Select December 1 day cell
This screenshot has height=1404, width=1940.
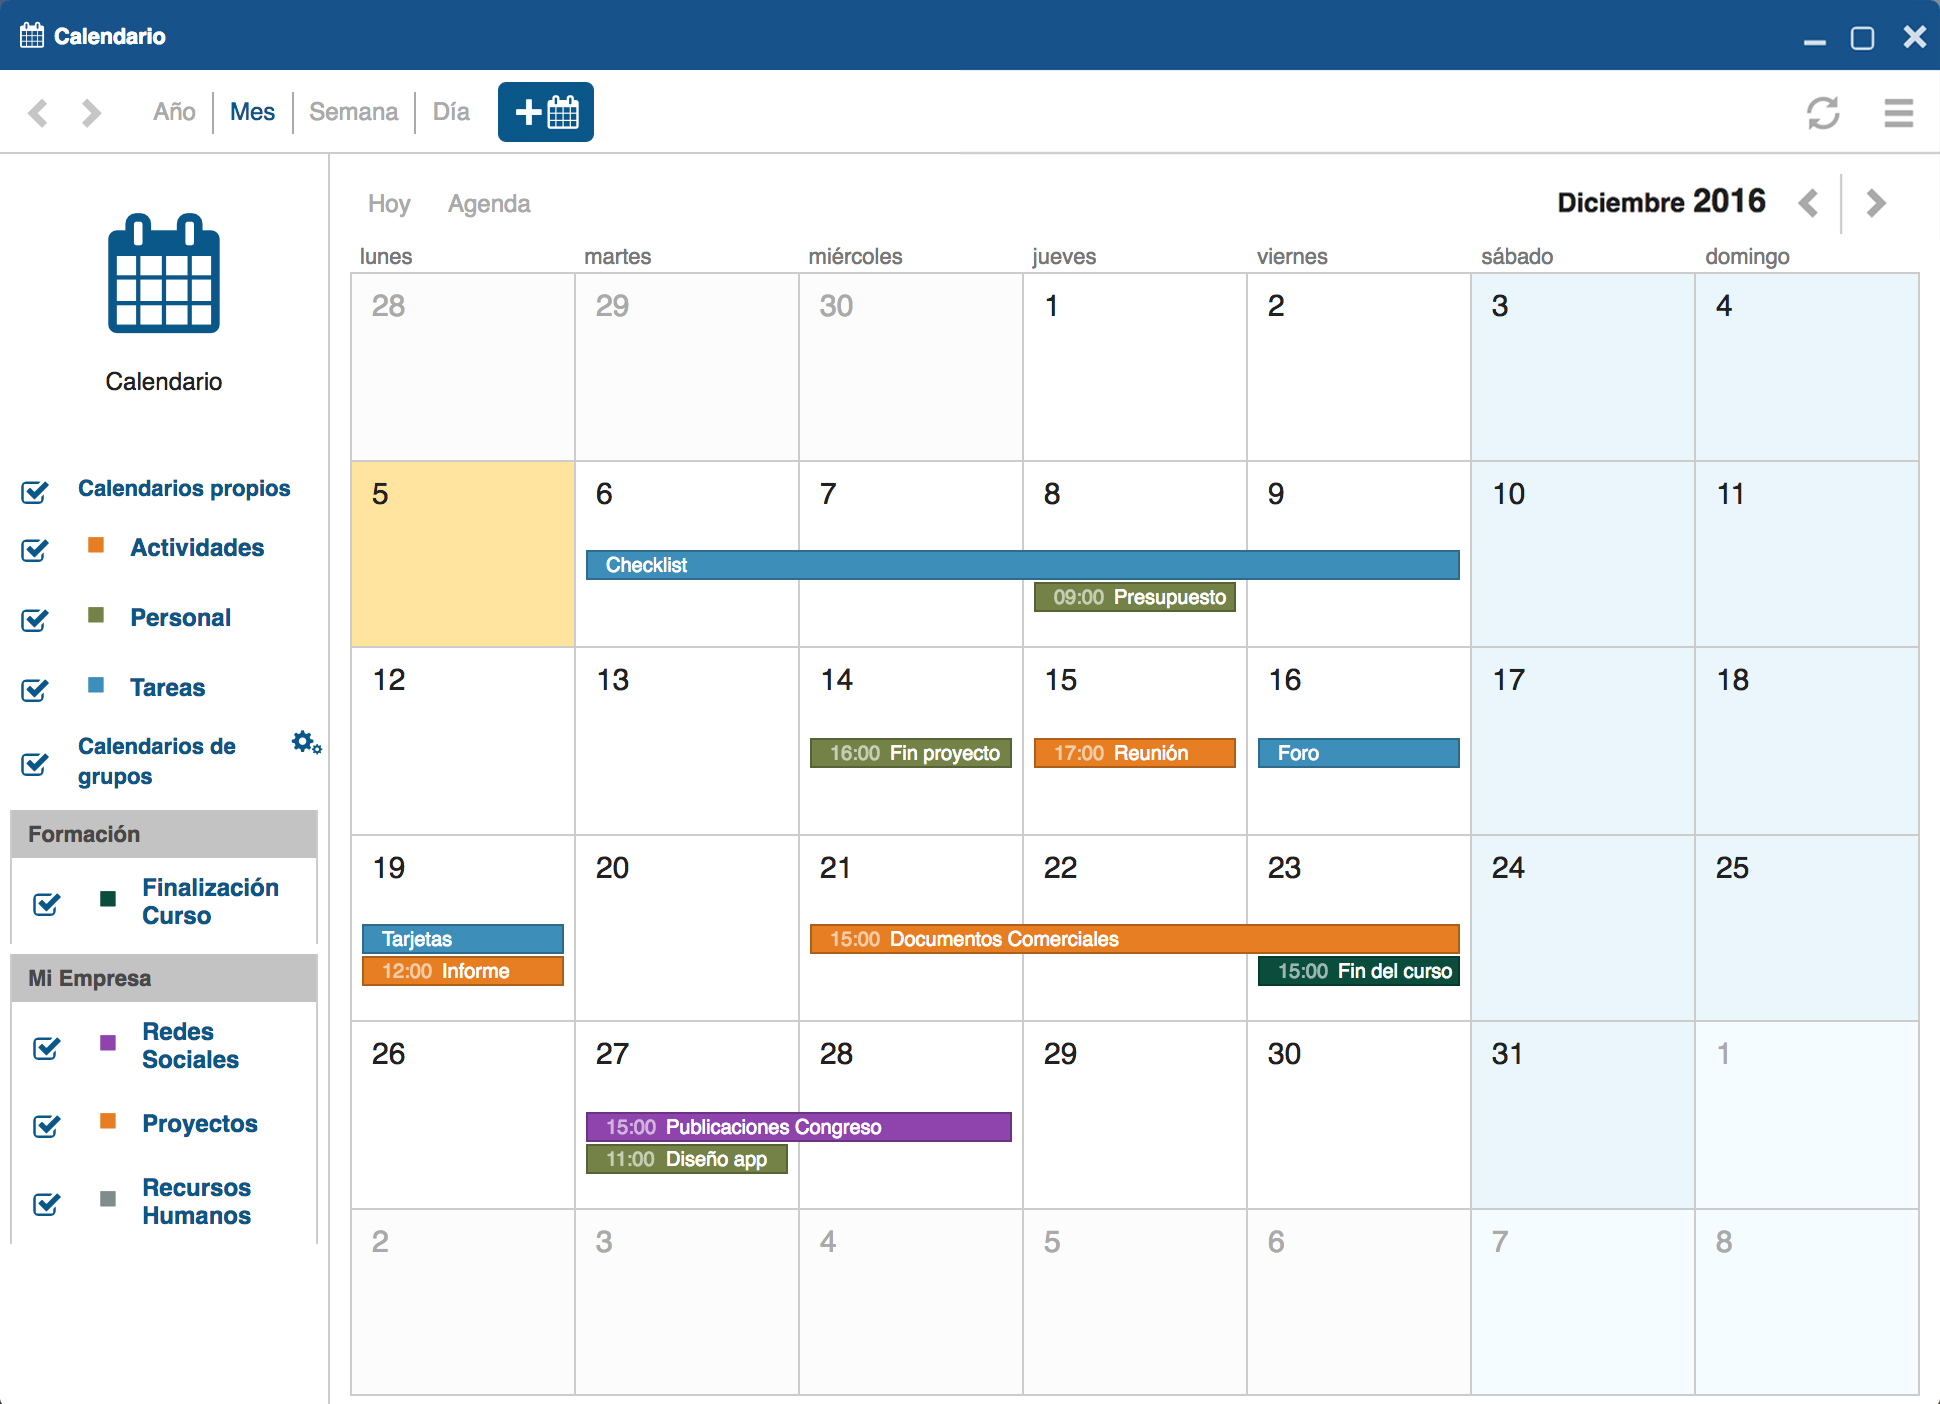pyautogui.click(x=1134, y=367)
